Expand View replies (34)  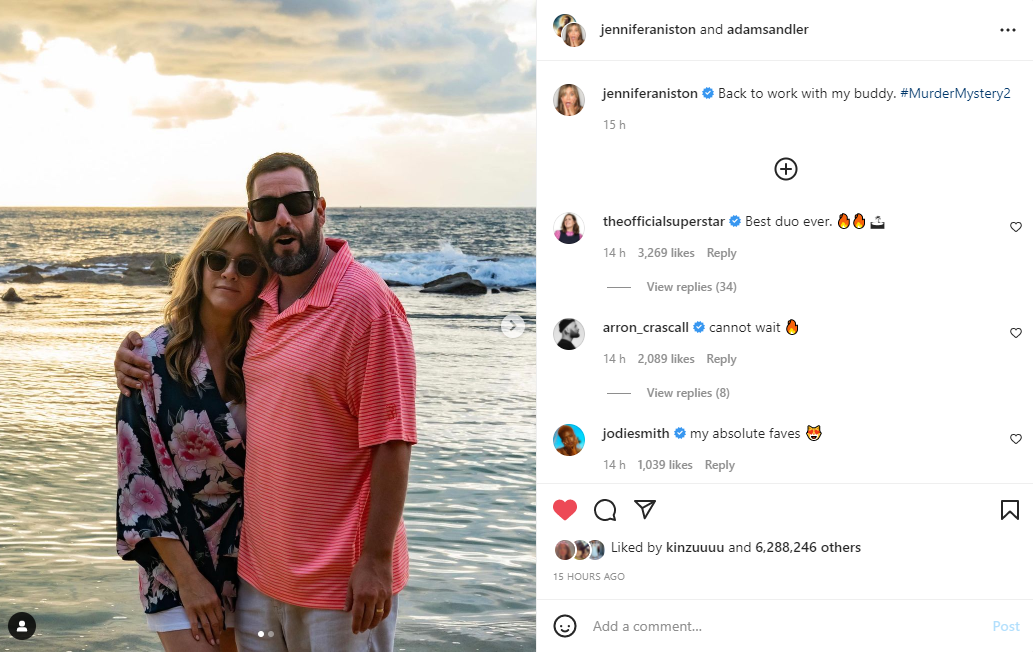coord(691,287)
